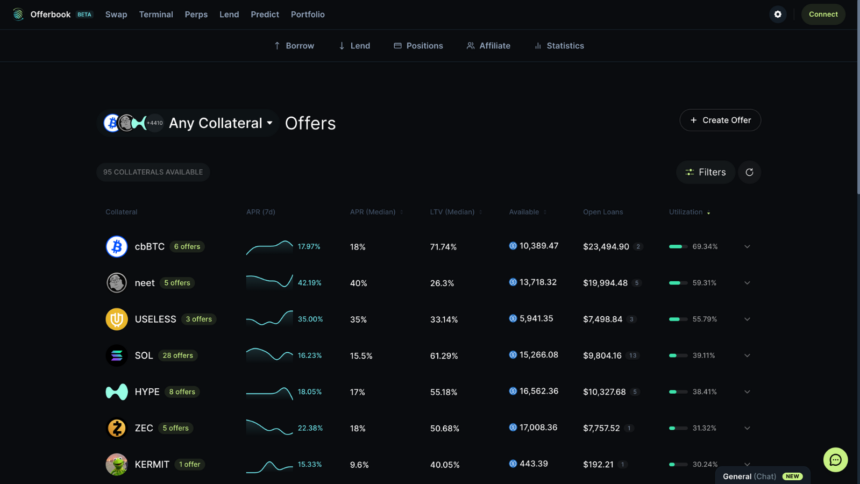Image resolution: width=860 pixels, height=484 pixels.
Task: Click the Offerbook logo icon
Action: pos(18,14)
